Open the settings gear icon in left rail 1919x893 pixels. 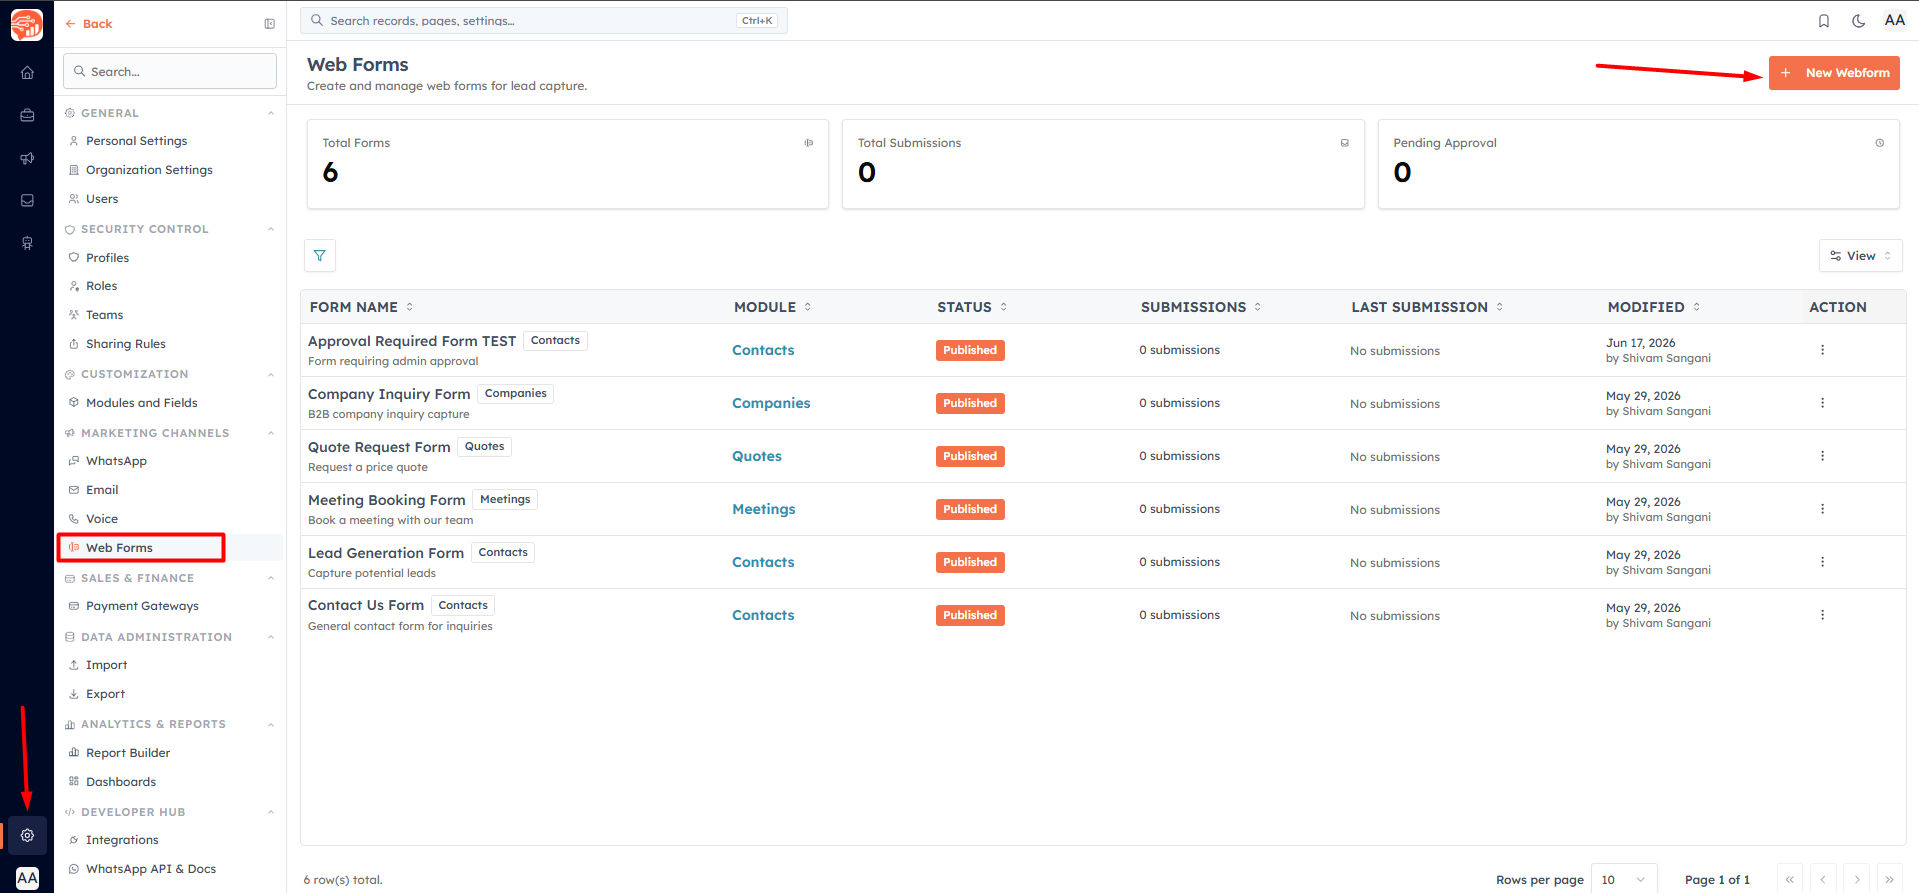[x=27, y=835]
